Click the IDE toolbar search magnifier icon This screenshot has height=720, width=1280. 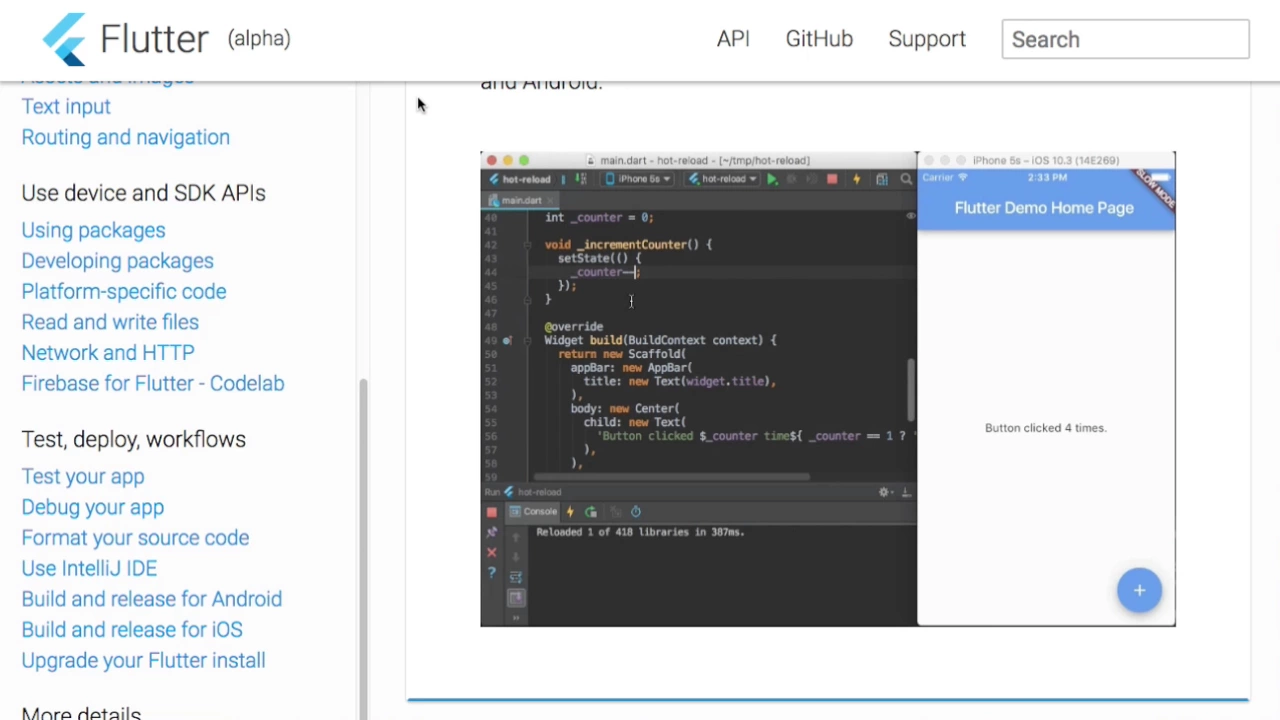tap(906, 179)
